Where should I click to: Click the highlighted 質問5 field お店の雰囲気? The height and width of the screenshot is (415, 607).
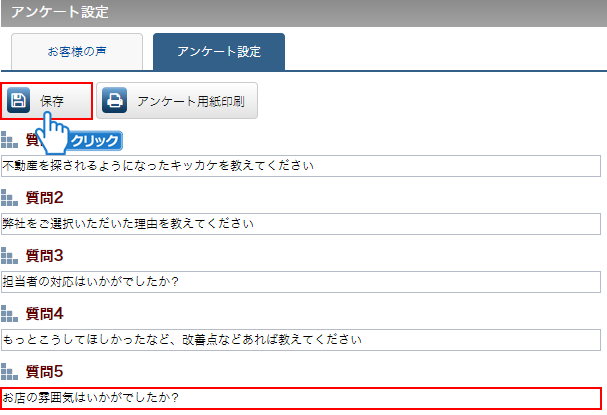pos(300,397)
